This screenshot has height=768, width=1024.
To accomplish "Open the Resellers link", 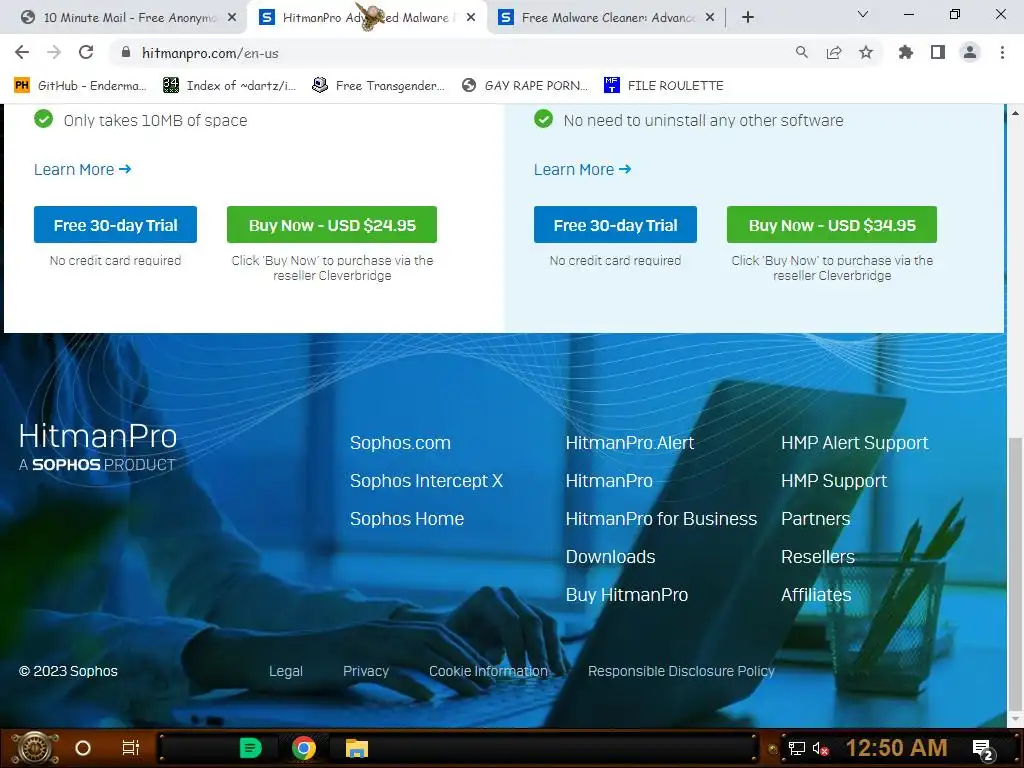I will [818, 556].
